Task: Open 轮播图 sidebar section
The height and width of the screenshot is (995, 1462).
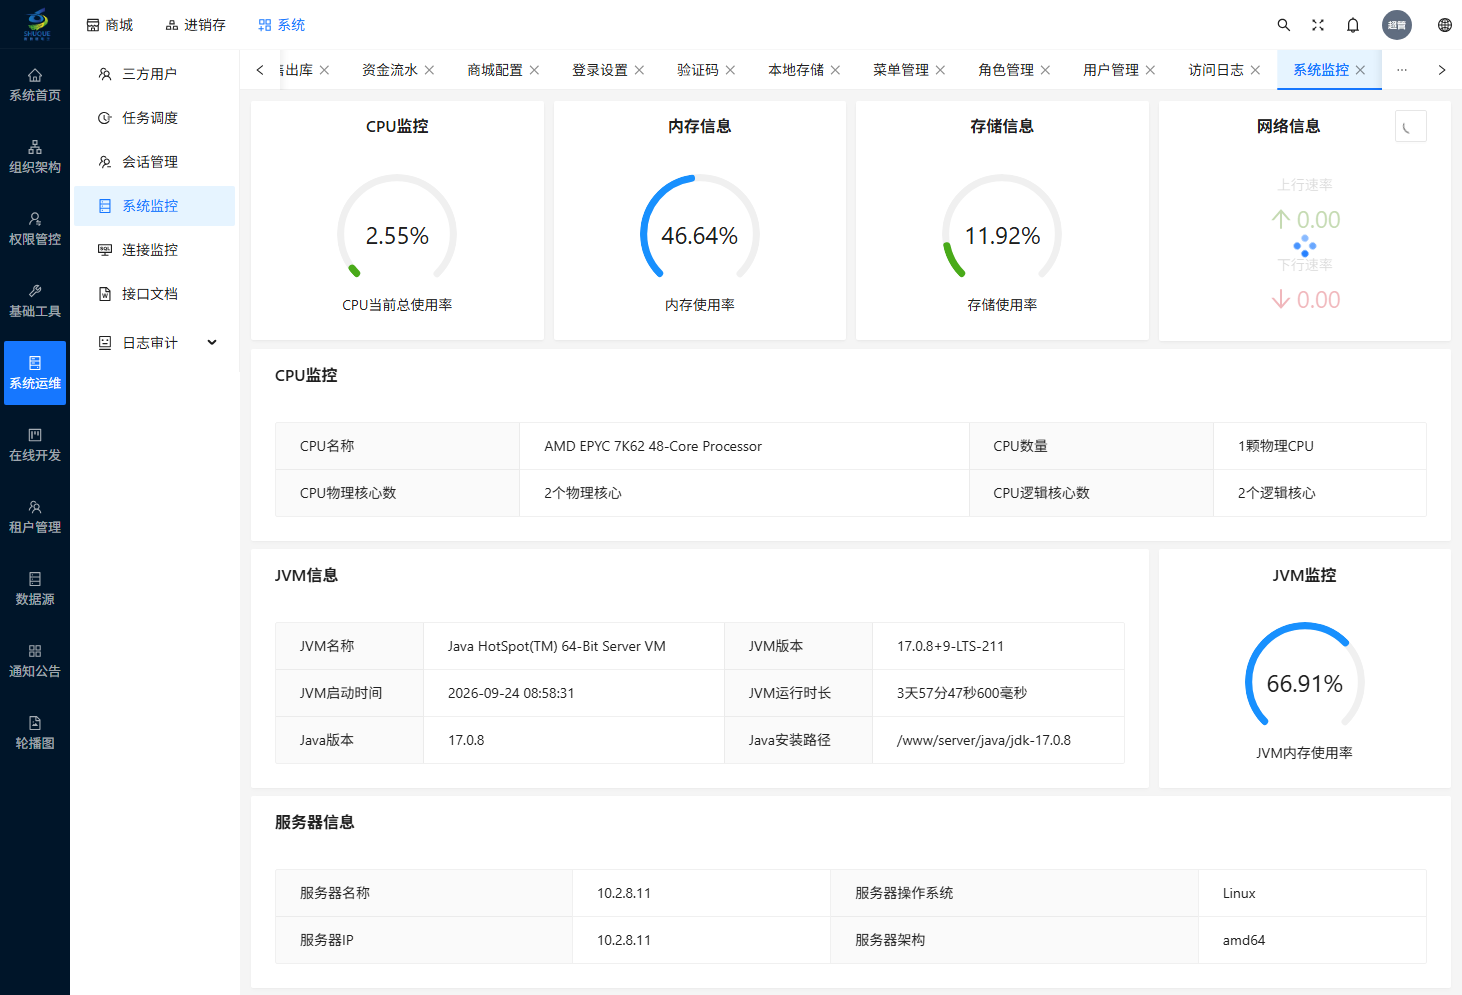Action: click(35, 733)
